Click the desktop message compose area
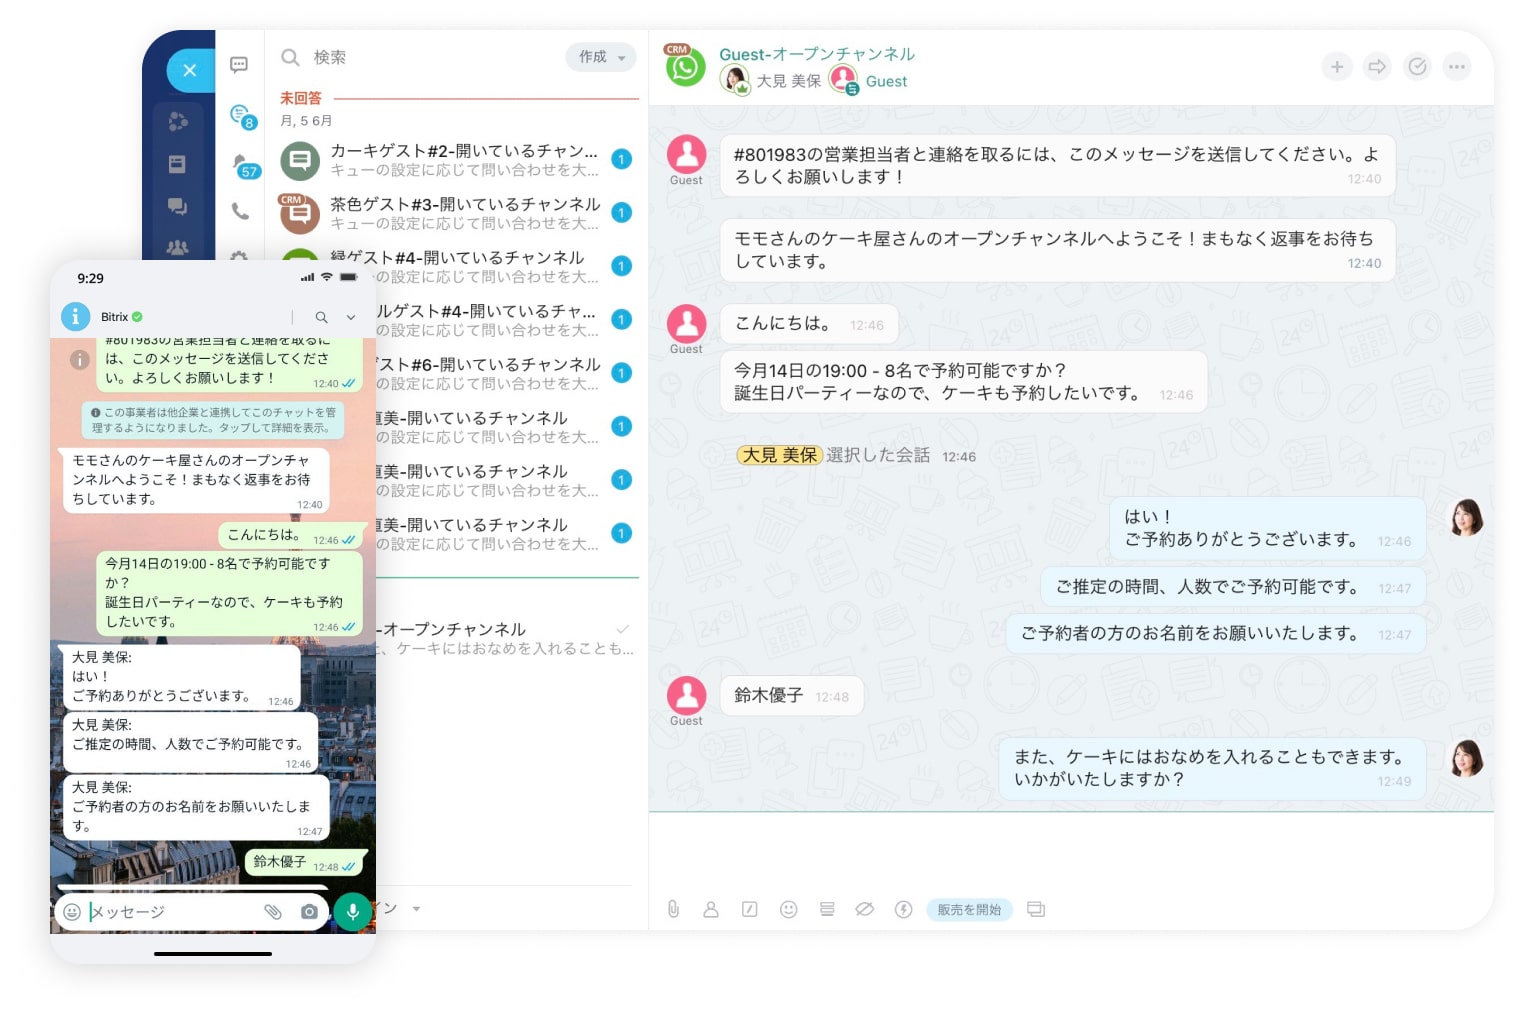The height and width of the screenshot is (1014, 1524). tap(1071, 850)
